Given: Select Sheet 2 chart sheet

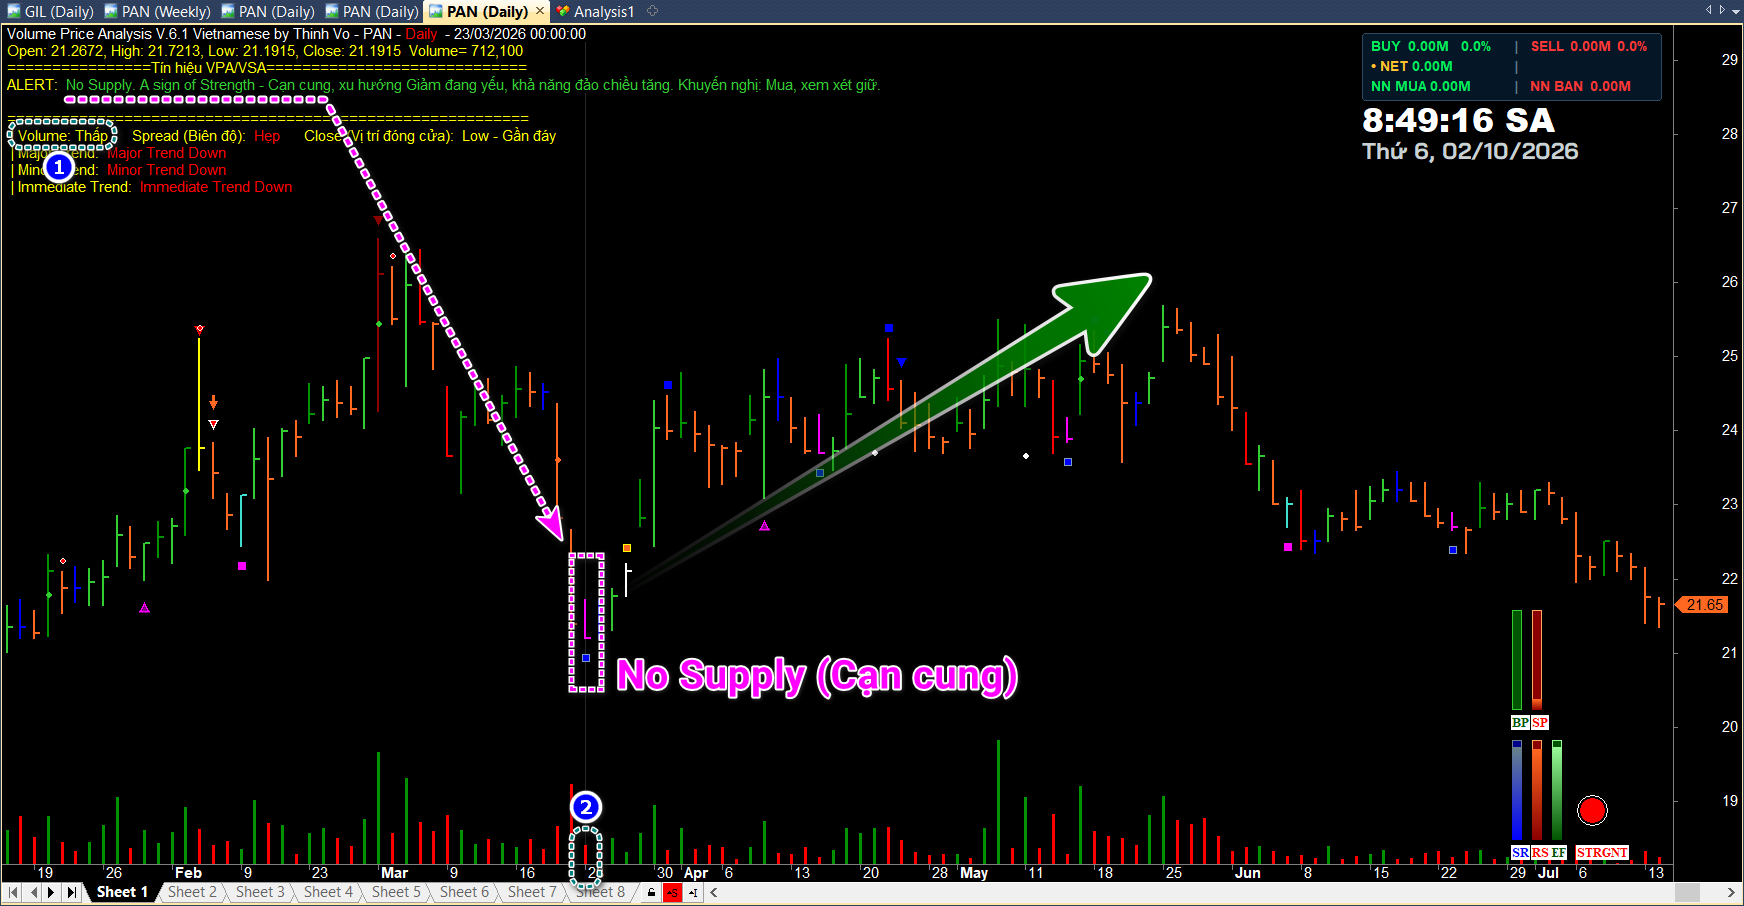Looking at the screenshot, I should [x=192, y=892].
